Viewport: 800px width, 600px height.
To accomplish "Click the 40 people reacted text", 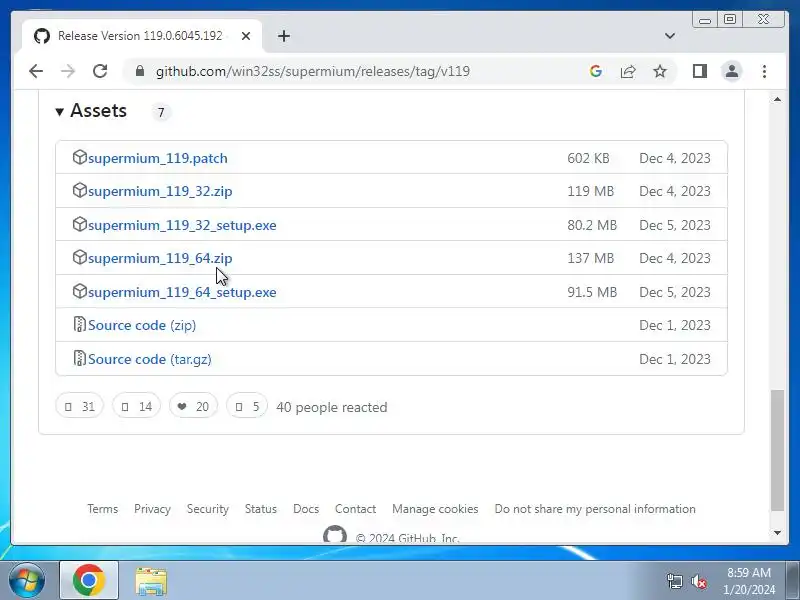I will [332, 407].
